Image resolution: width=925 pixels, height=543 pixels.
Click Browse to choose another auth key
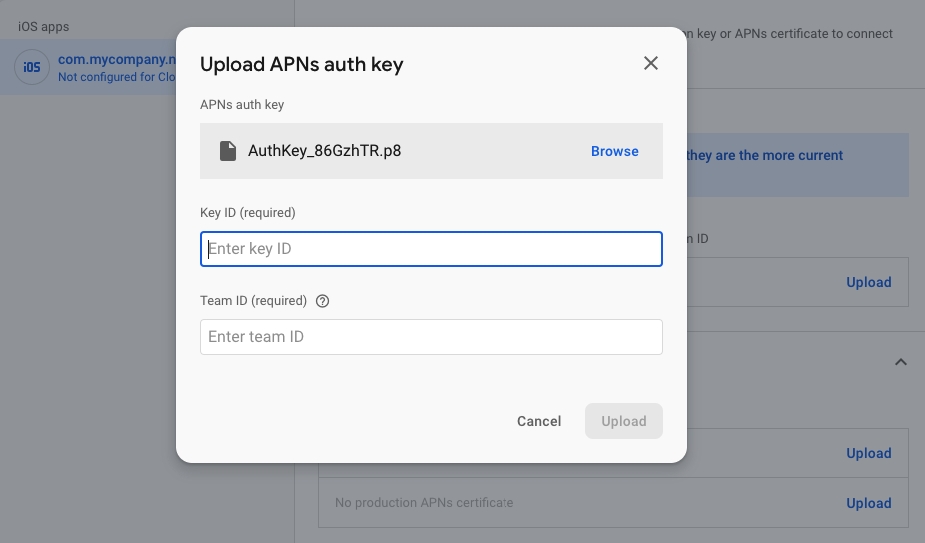(614, 151)
